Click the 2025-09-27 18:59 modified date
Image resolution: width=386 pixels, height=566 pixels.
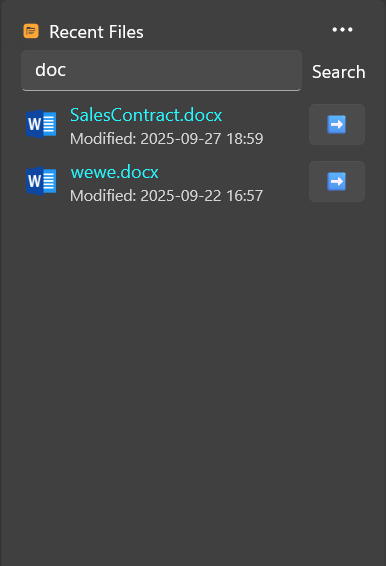202,139
